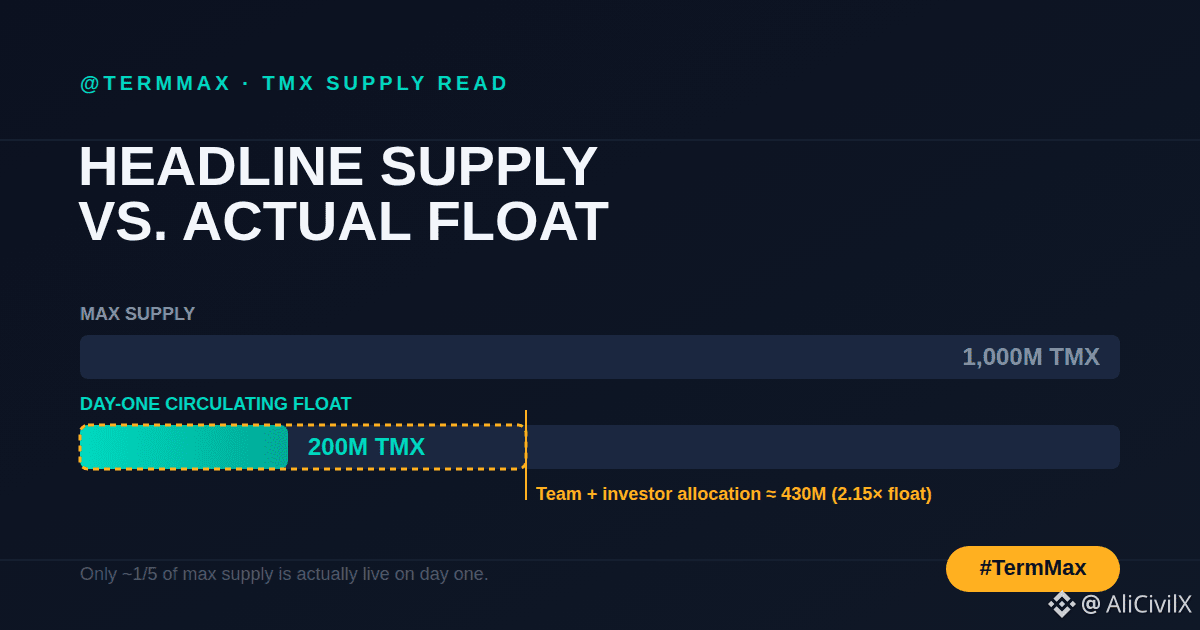Click the 1,000M TMX value text
The image size is (1200, 630).
point(1031,357)
